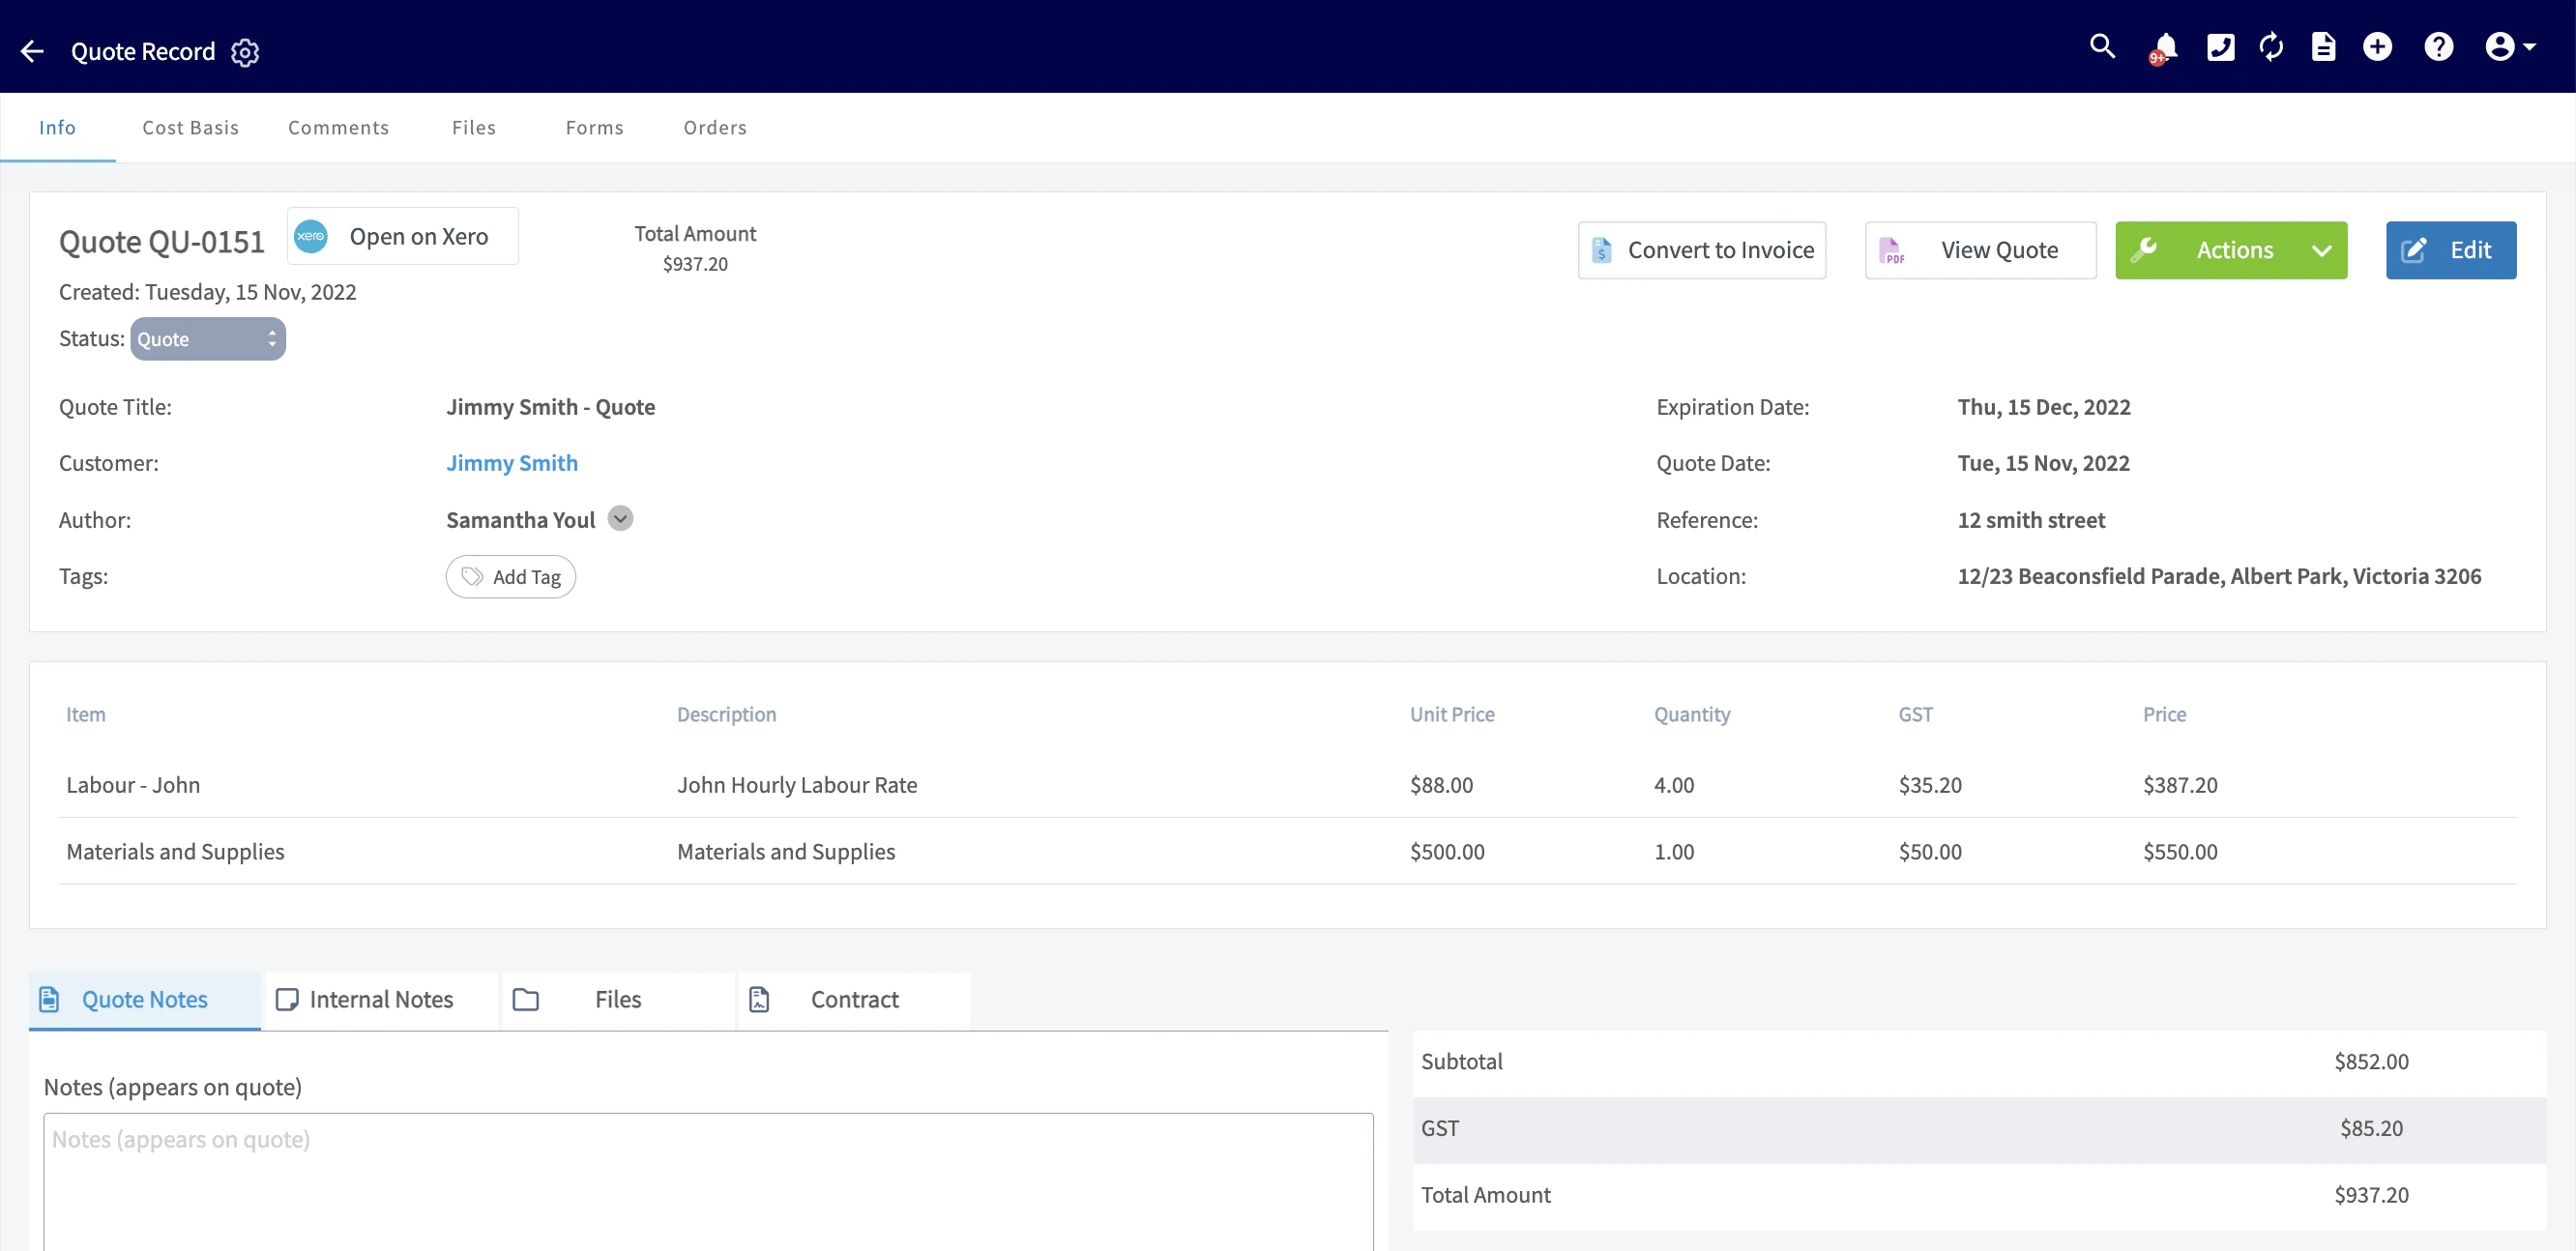Click the Description column header
This screenshot has width=2576, height=1251.
coord(726,714)
